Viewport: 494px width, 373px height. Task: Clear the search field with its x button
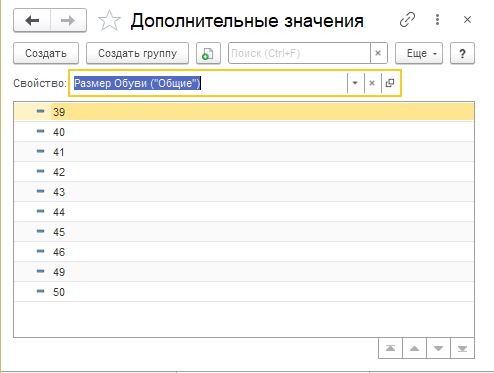[378, 53]
